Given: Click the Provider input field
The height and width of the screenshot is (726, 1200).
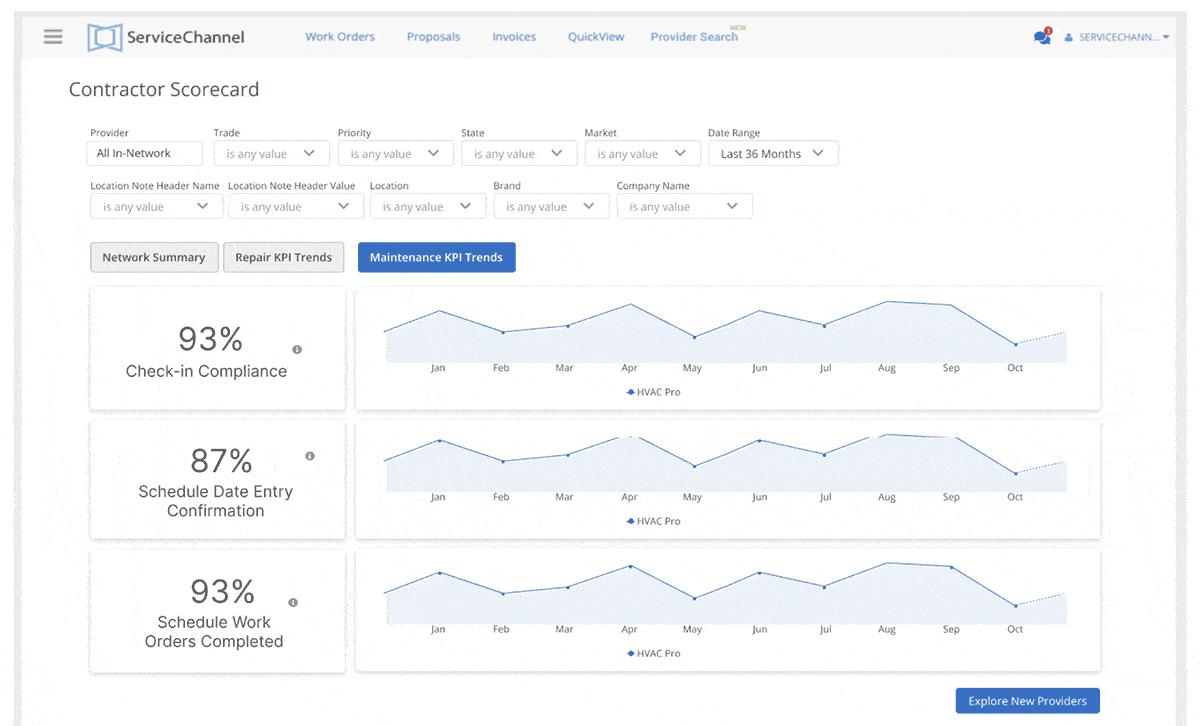Looking at the screenshot, I should coord(144,154).
